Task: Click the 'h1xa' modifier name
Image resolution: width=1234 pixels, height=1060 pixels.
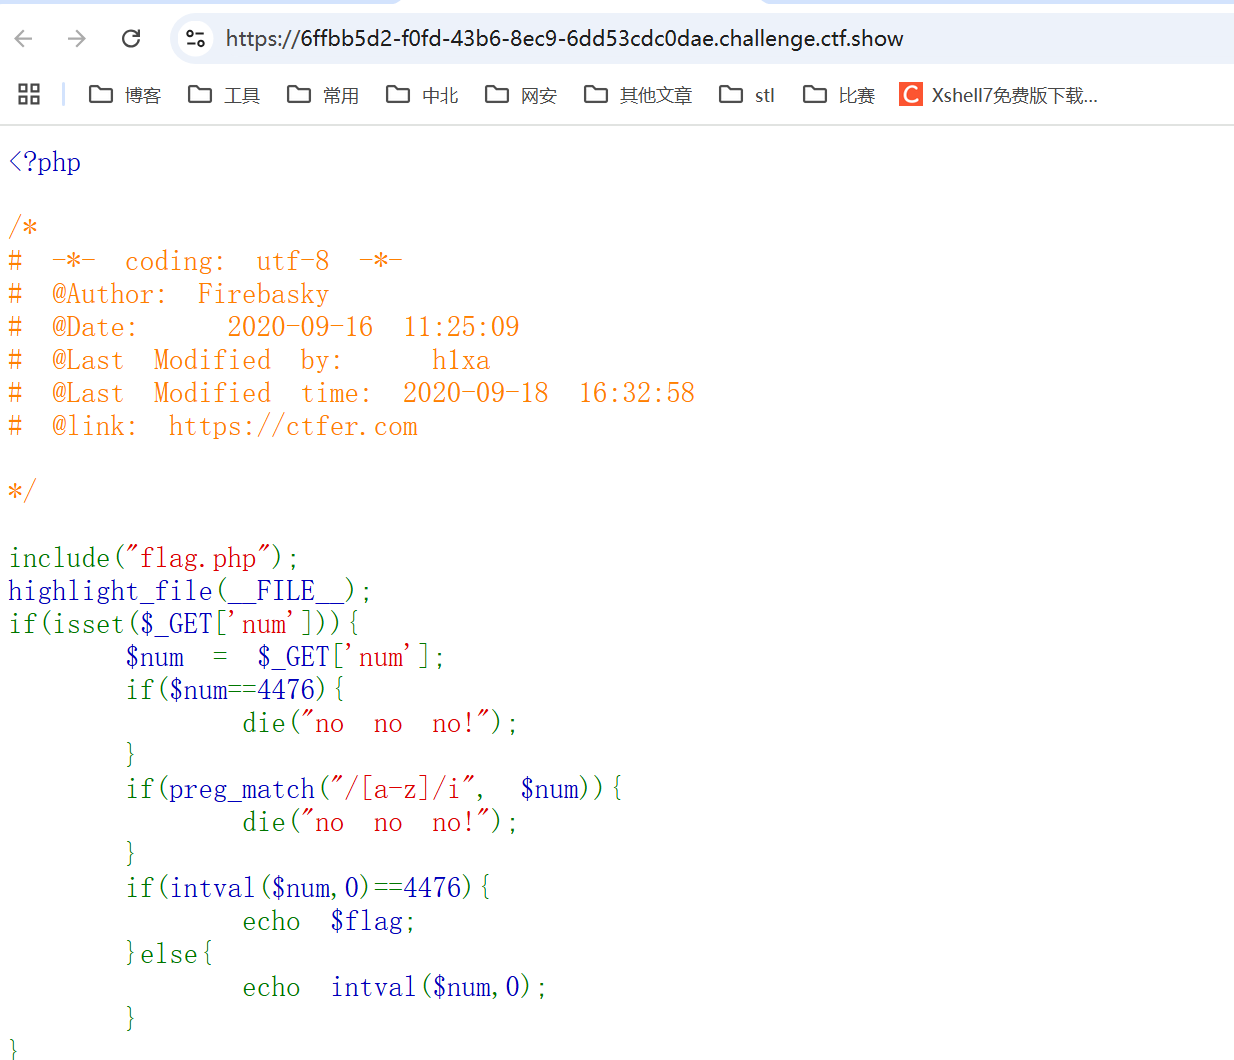Action: tap(461, 360)
